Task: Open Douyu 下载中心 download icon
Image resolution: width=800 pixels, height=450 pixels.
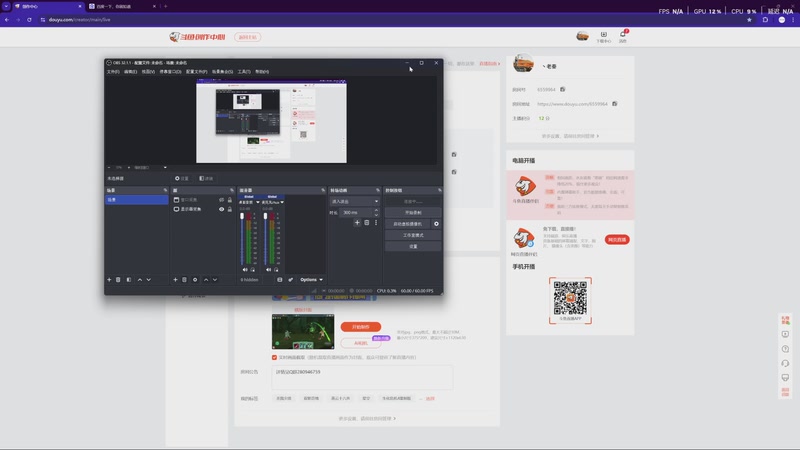Action: (x=604, y=36)
